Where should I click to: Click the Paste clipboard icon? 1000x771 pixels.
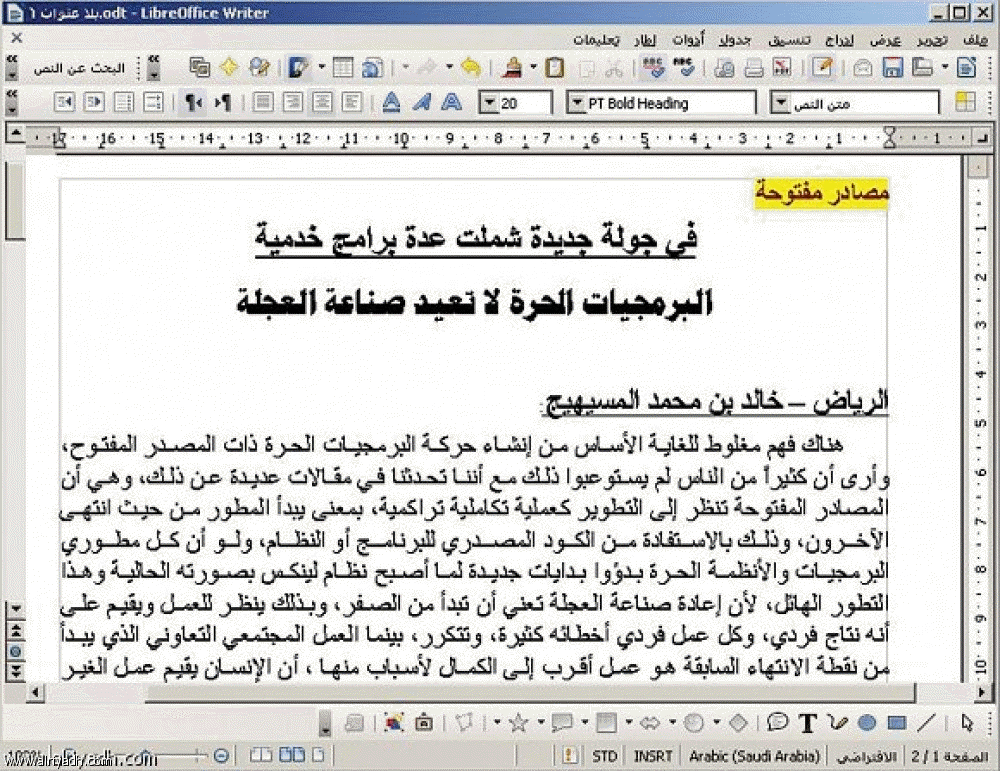pos(554,68)
